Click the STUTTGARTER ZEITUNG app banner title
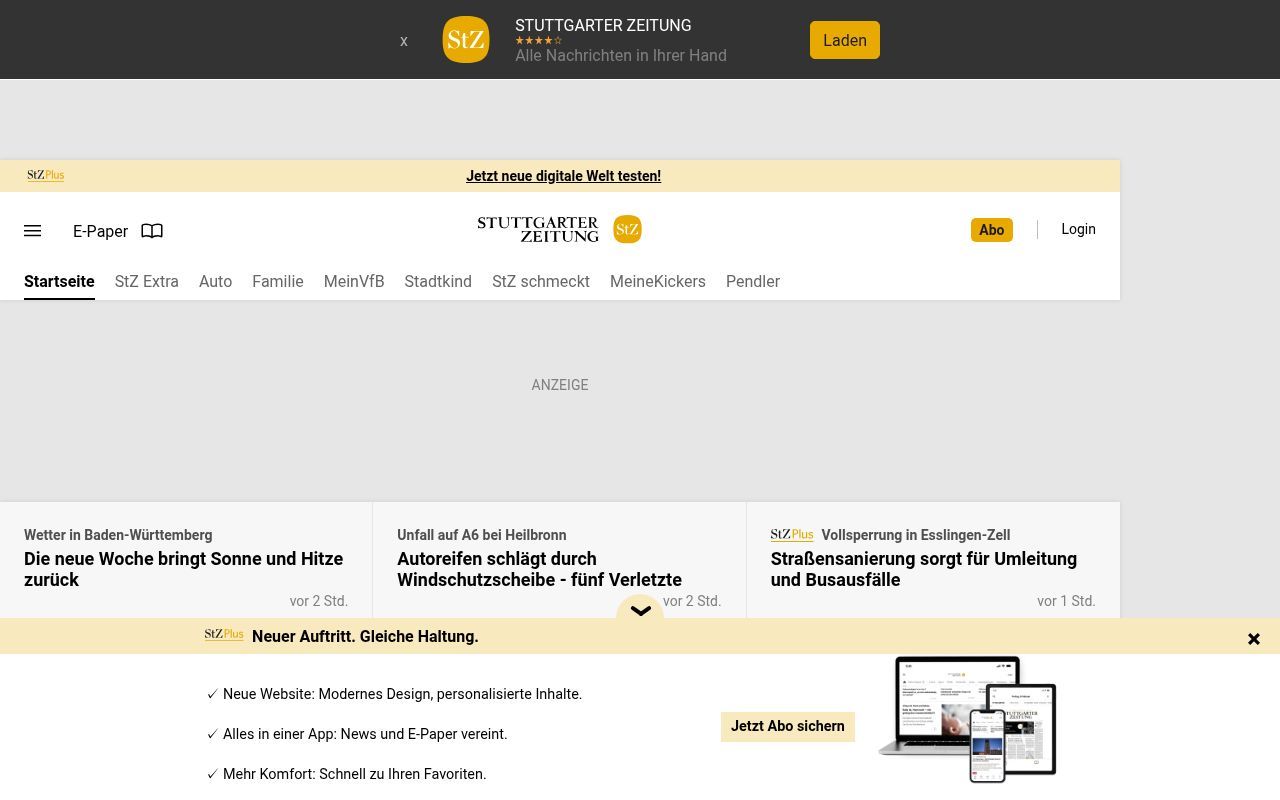Viewport: 1280px width, 800px height. tap(603, 26)
